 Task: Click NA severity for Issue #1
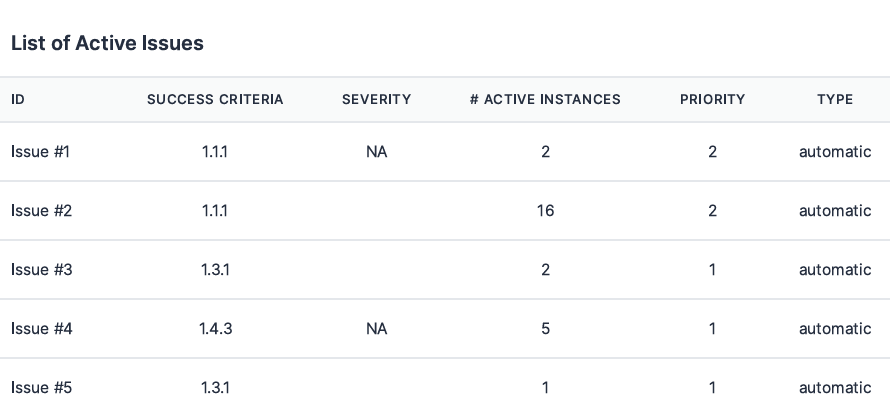coord(376,152)
